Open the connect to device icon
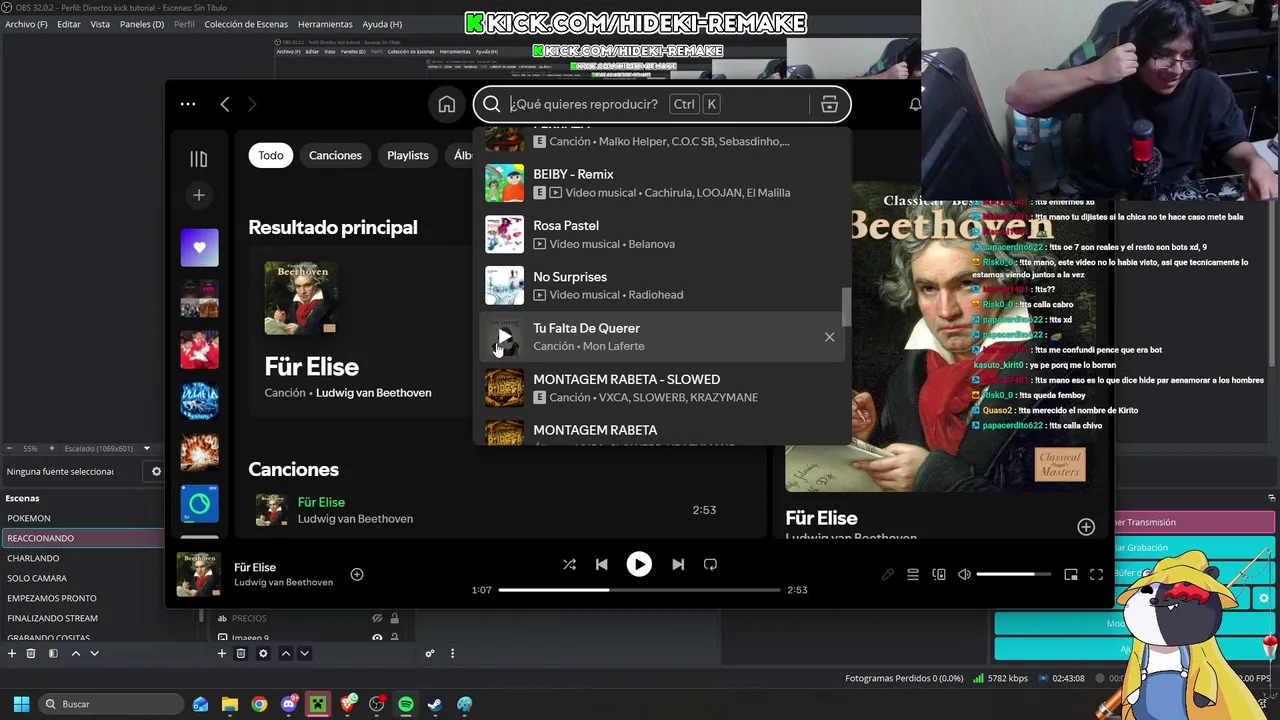The height and width of the screenshot is (720, 1280). tap(939, 575)
